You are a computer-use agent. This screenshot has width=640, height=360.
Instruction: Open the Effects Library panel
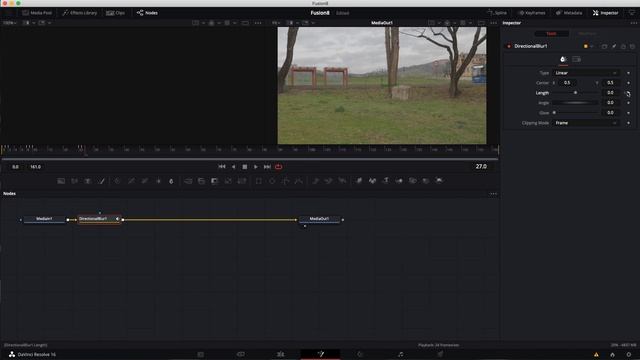point(80,13)
